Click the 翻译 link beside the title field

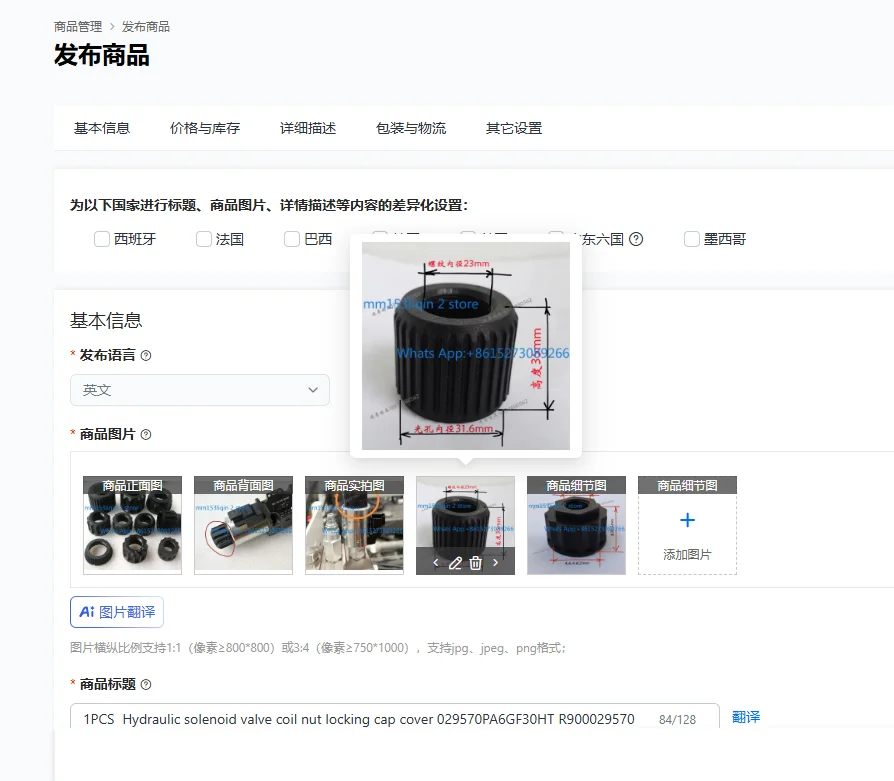pyautogui.click(x=746, y=717)
